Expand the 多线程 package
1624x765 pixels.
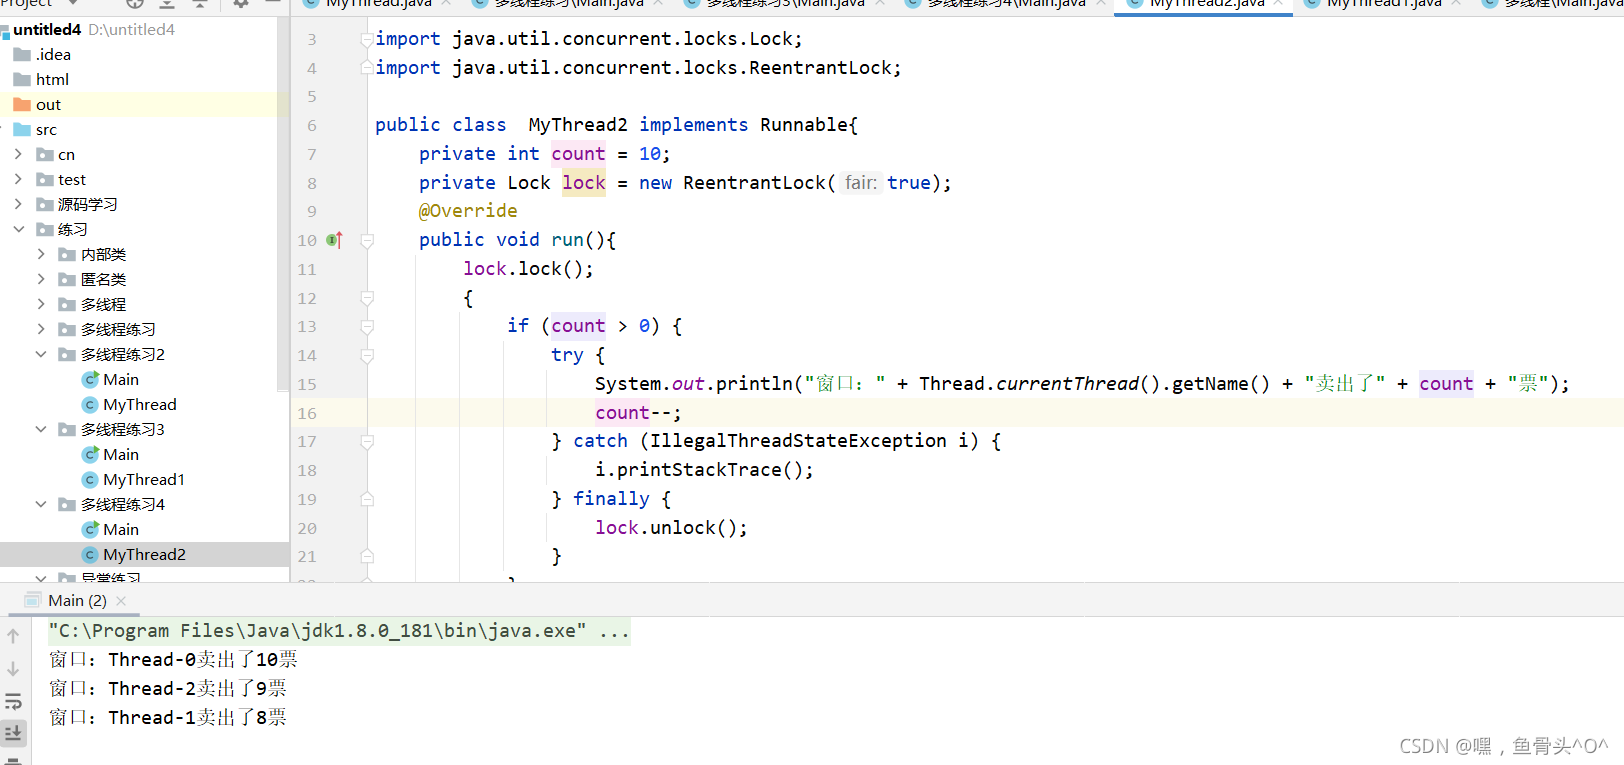pyautogui.click(x=41, y=304)
